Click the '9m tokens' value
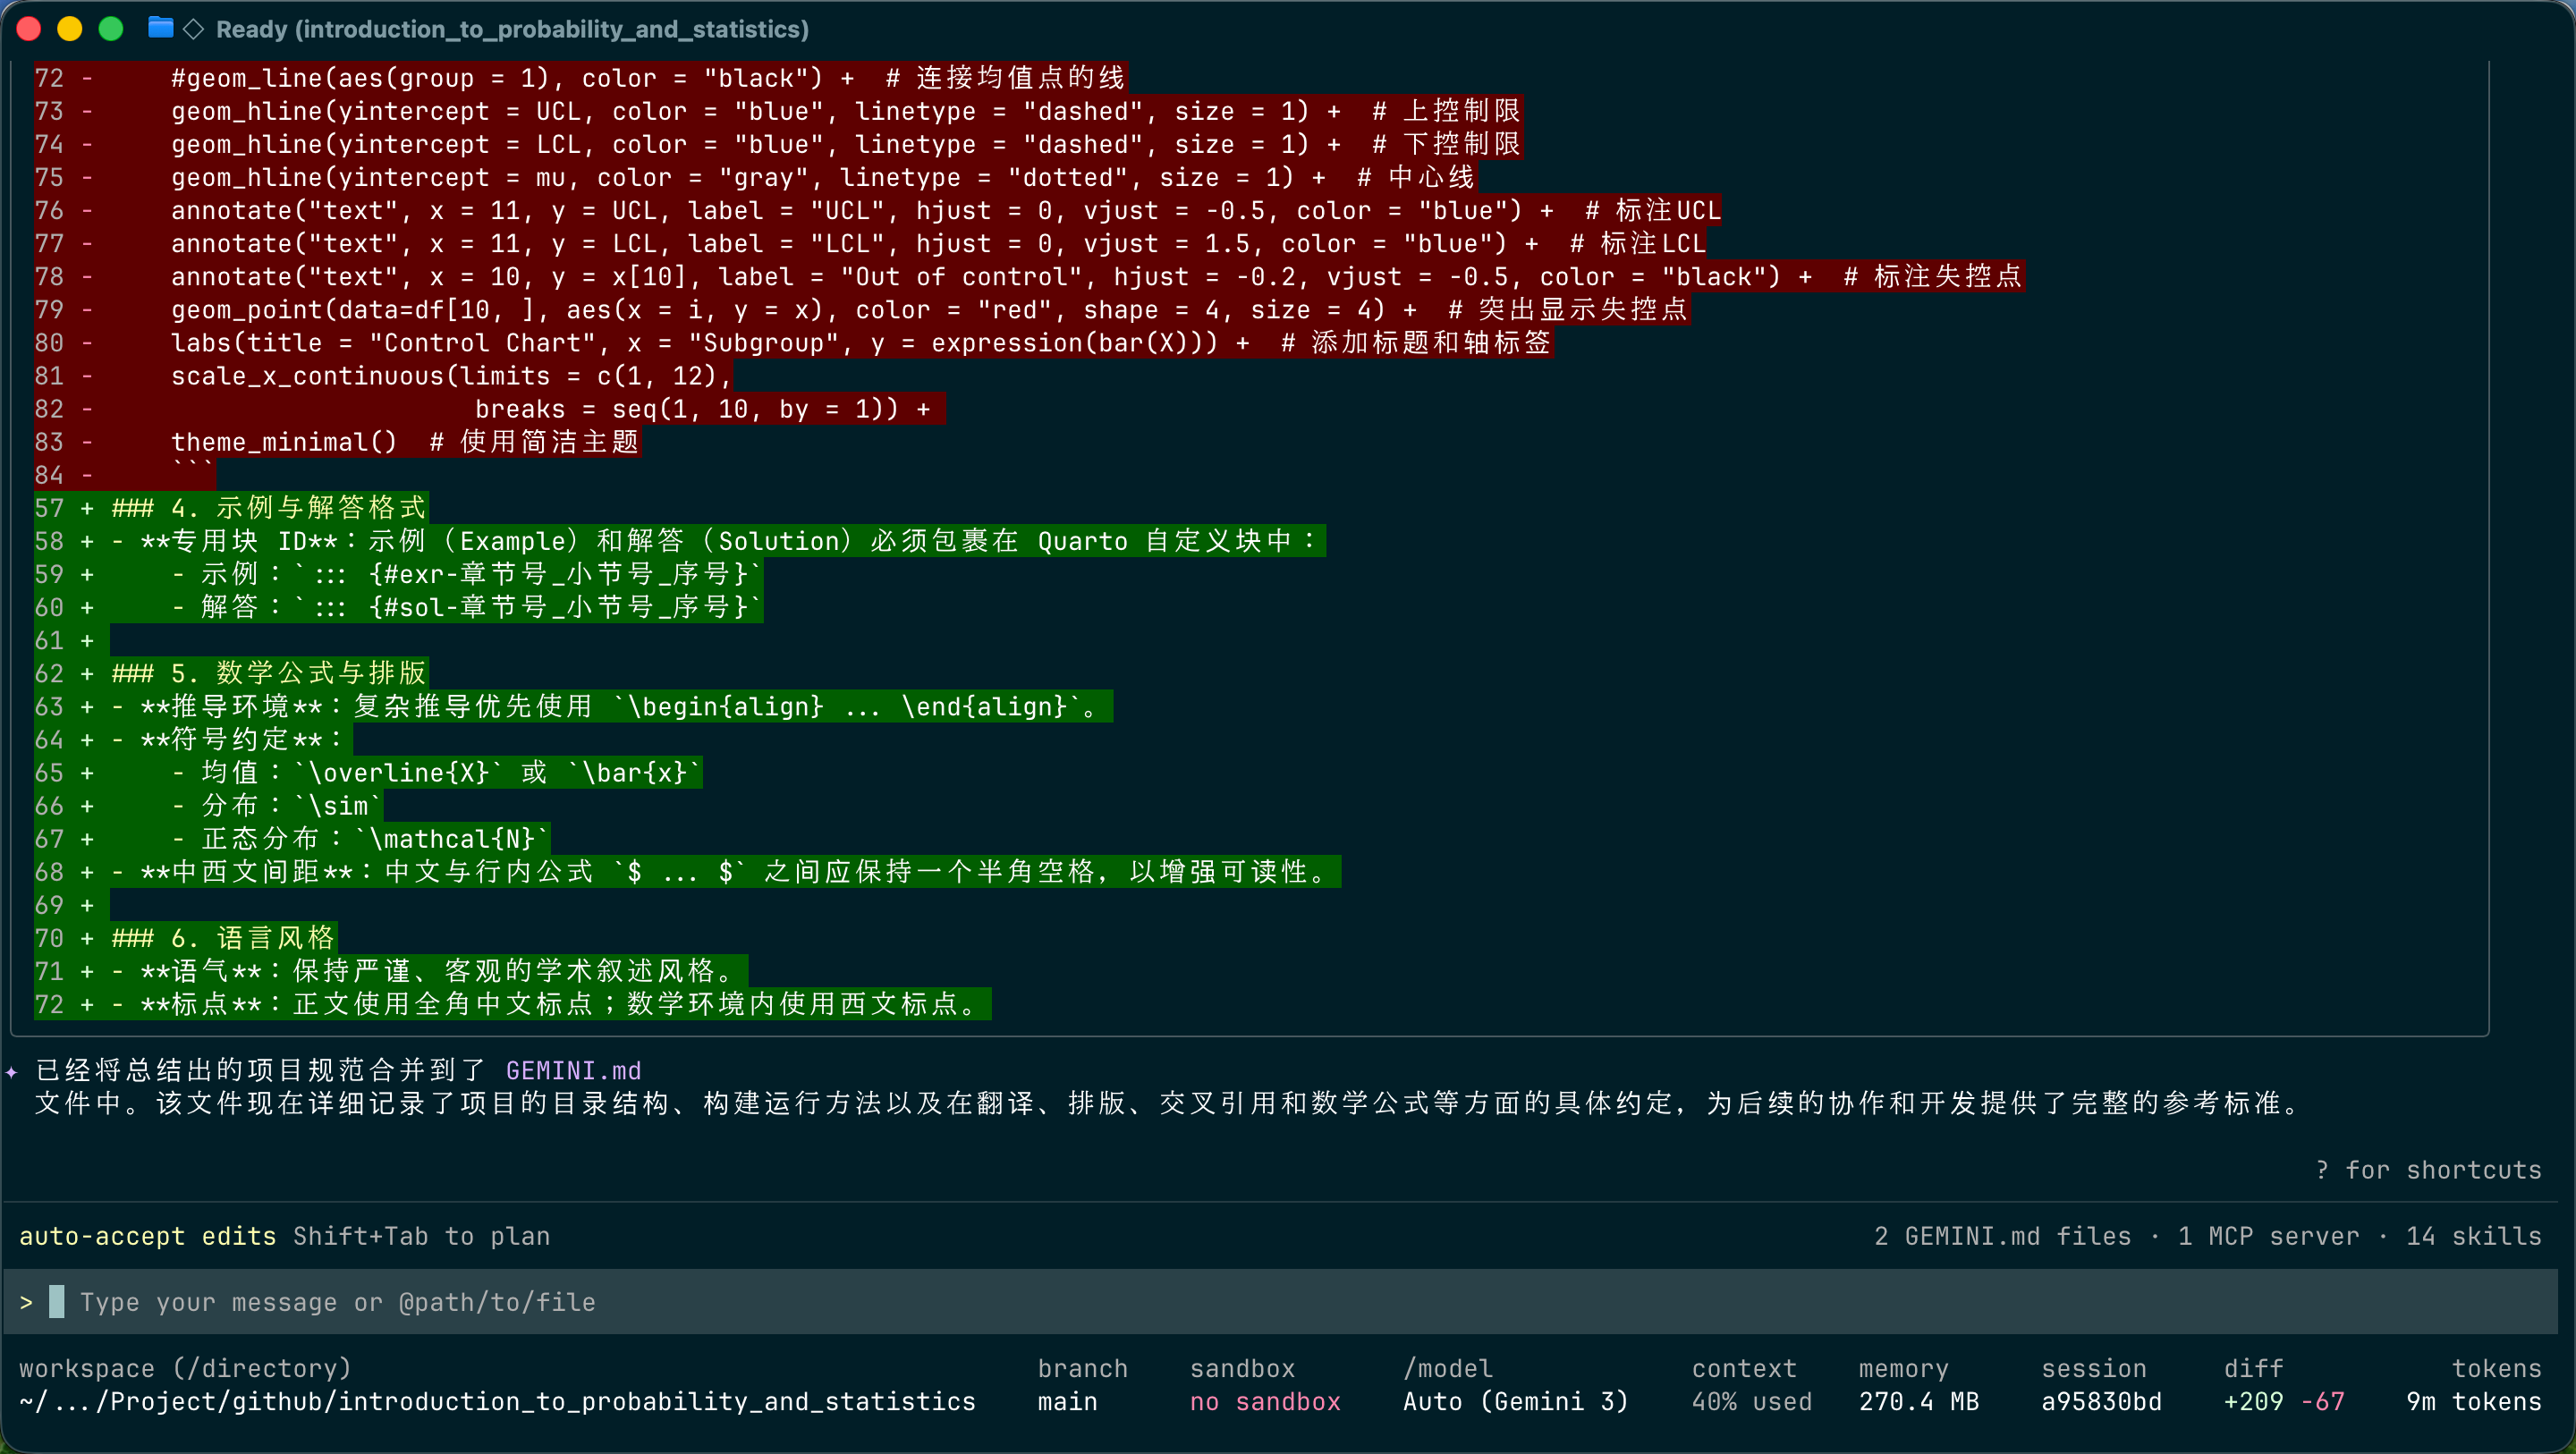 pos(2473,1401)
